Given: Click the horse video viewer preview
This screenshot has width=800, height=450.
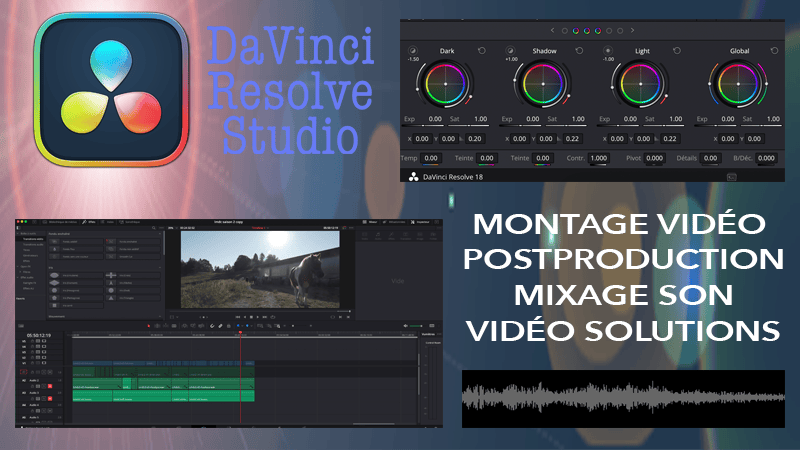Looking at the screenshot, I should coord(260,269).
